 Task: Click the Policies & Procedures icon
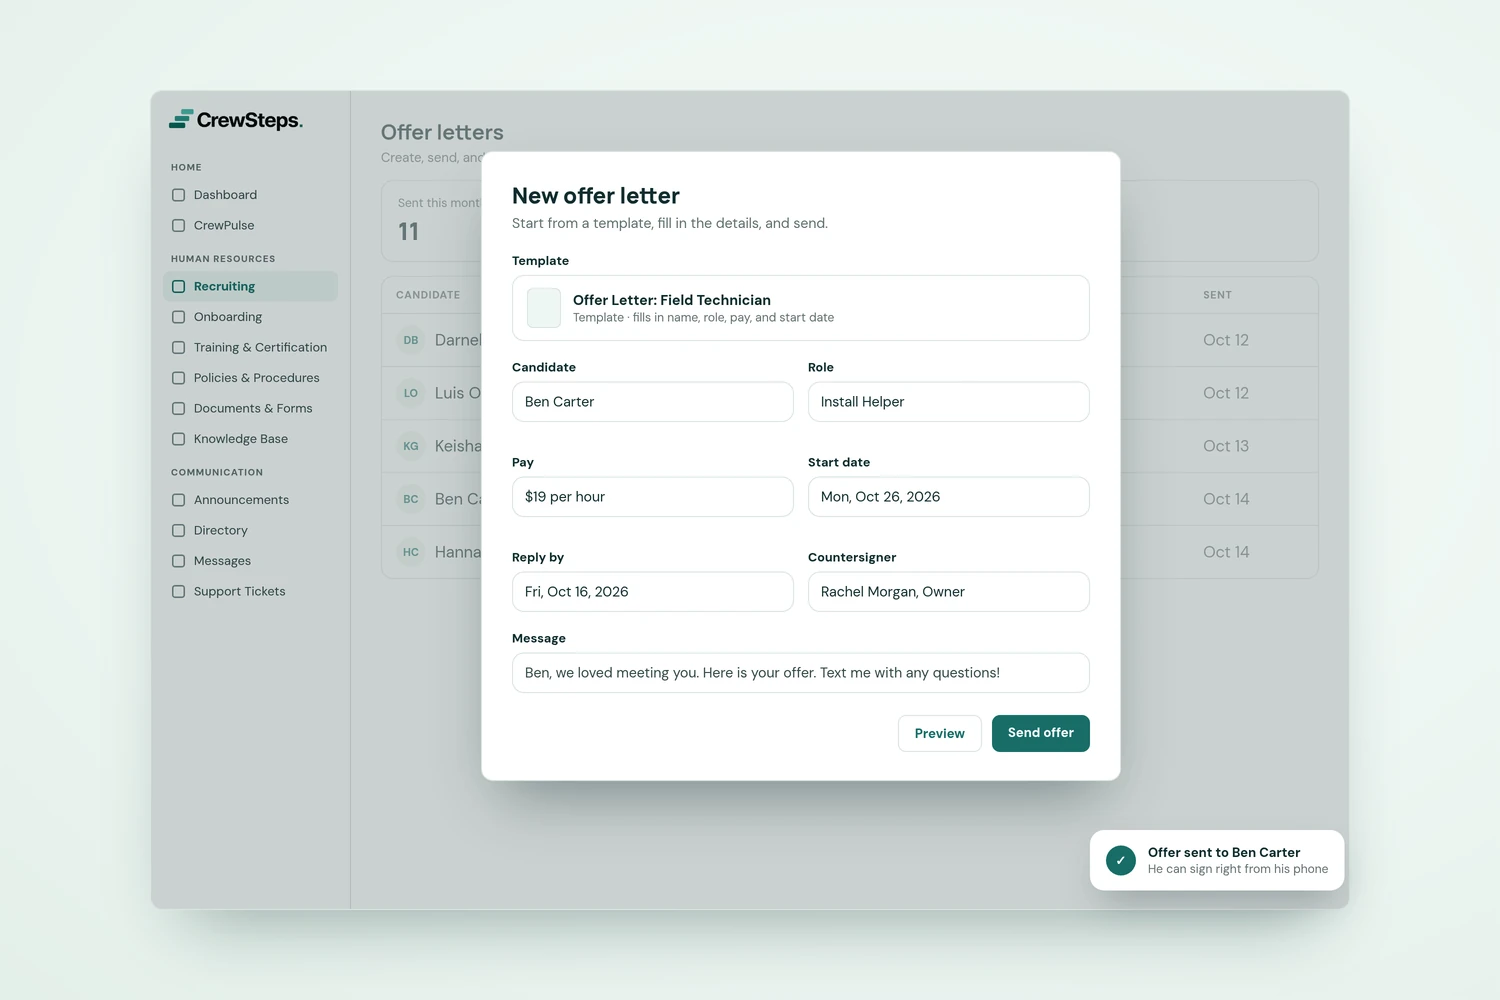178,378
